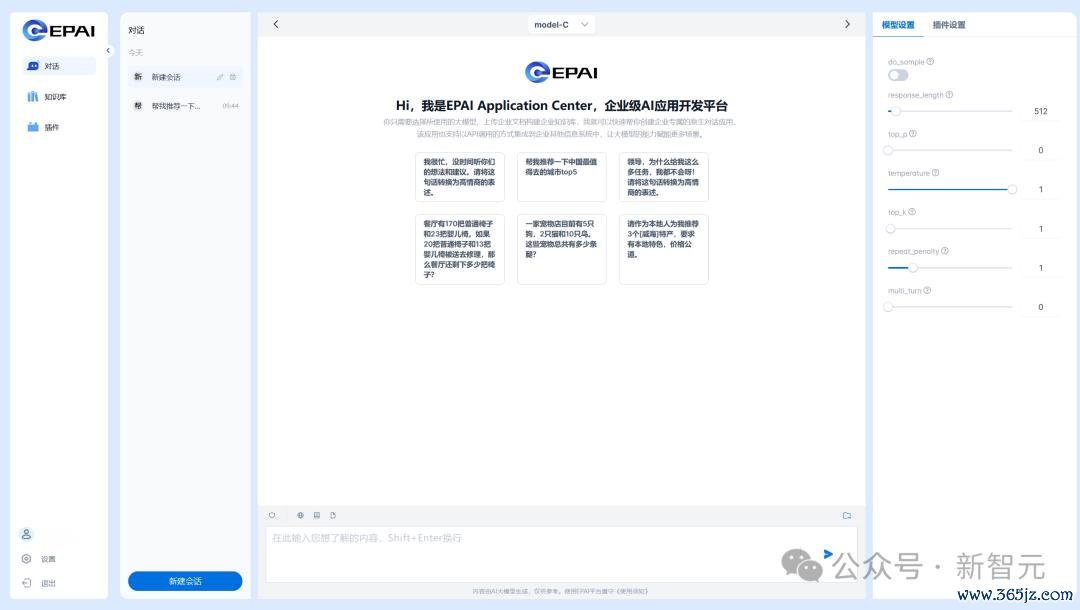
Task: Click the temperature slider
Action: coord(950,189)
